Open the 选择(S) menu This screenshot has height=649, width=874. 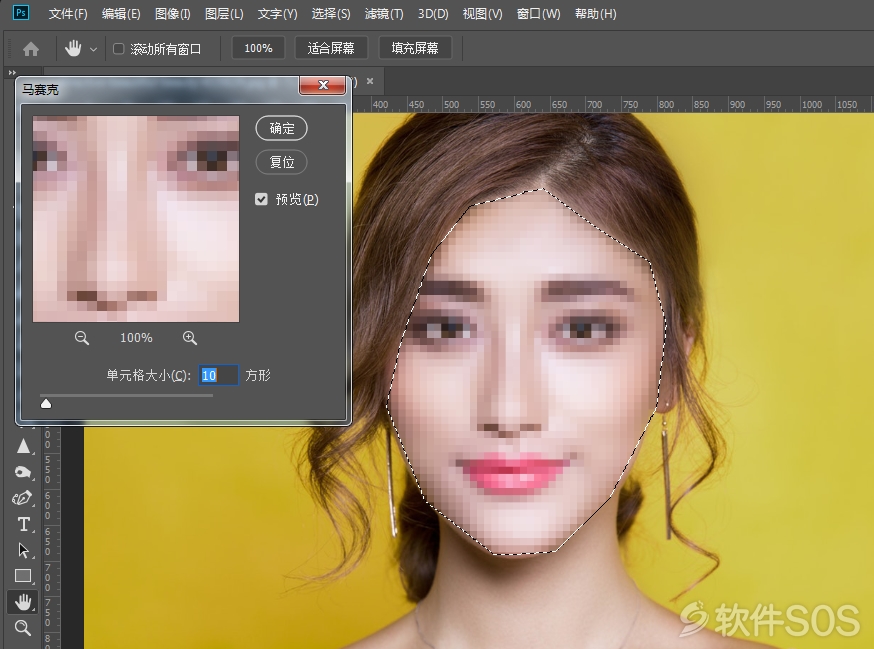pyautogui.click(x=331, y=14)
